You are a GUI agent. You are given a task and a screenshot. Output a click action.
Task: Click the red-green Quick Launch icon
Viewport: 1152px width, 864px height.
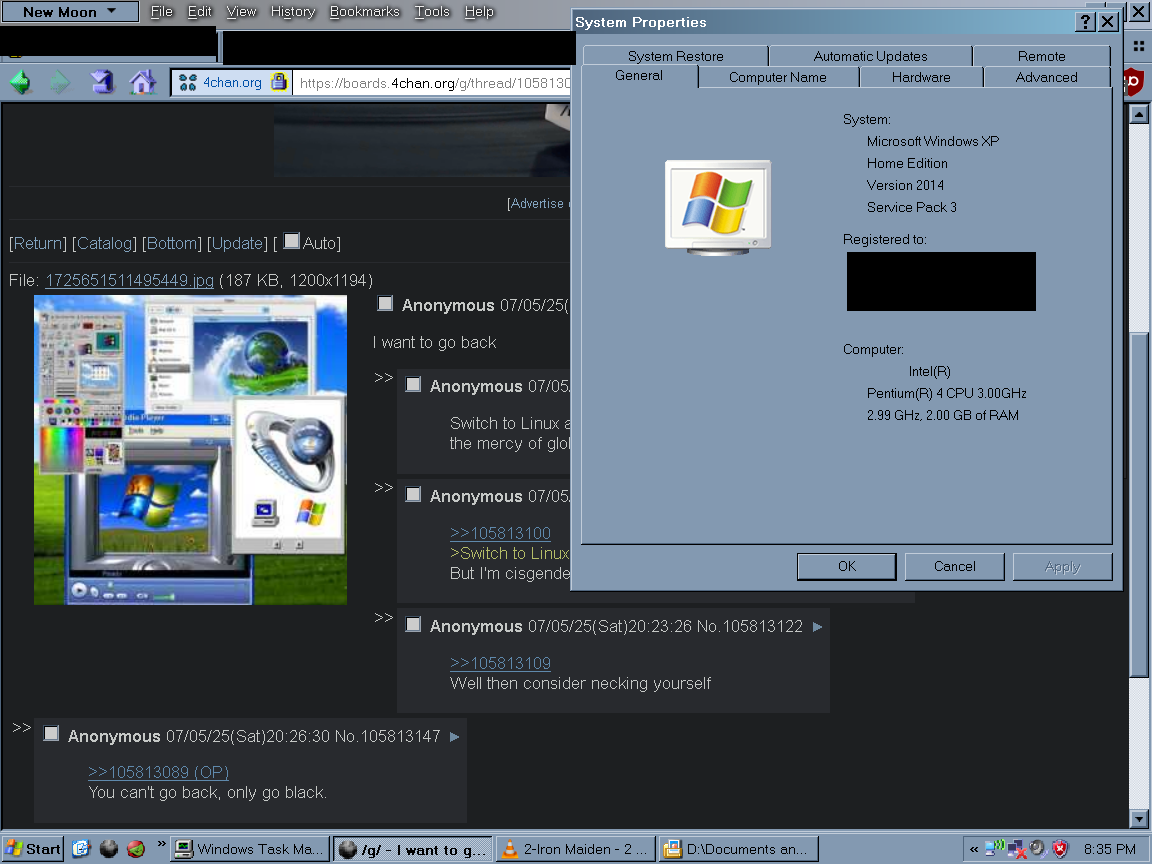pyautogui.click(x=136, y=849)
